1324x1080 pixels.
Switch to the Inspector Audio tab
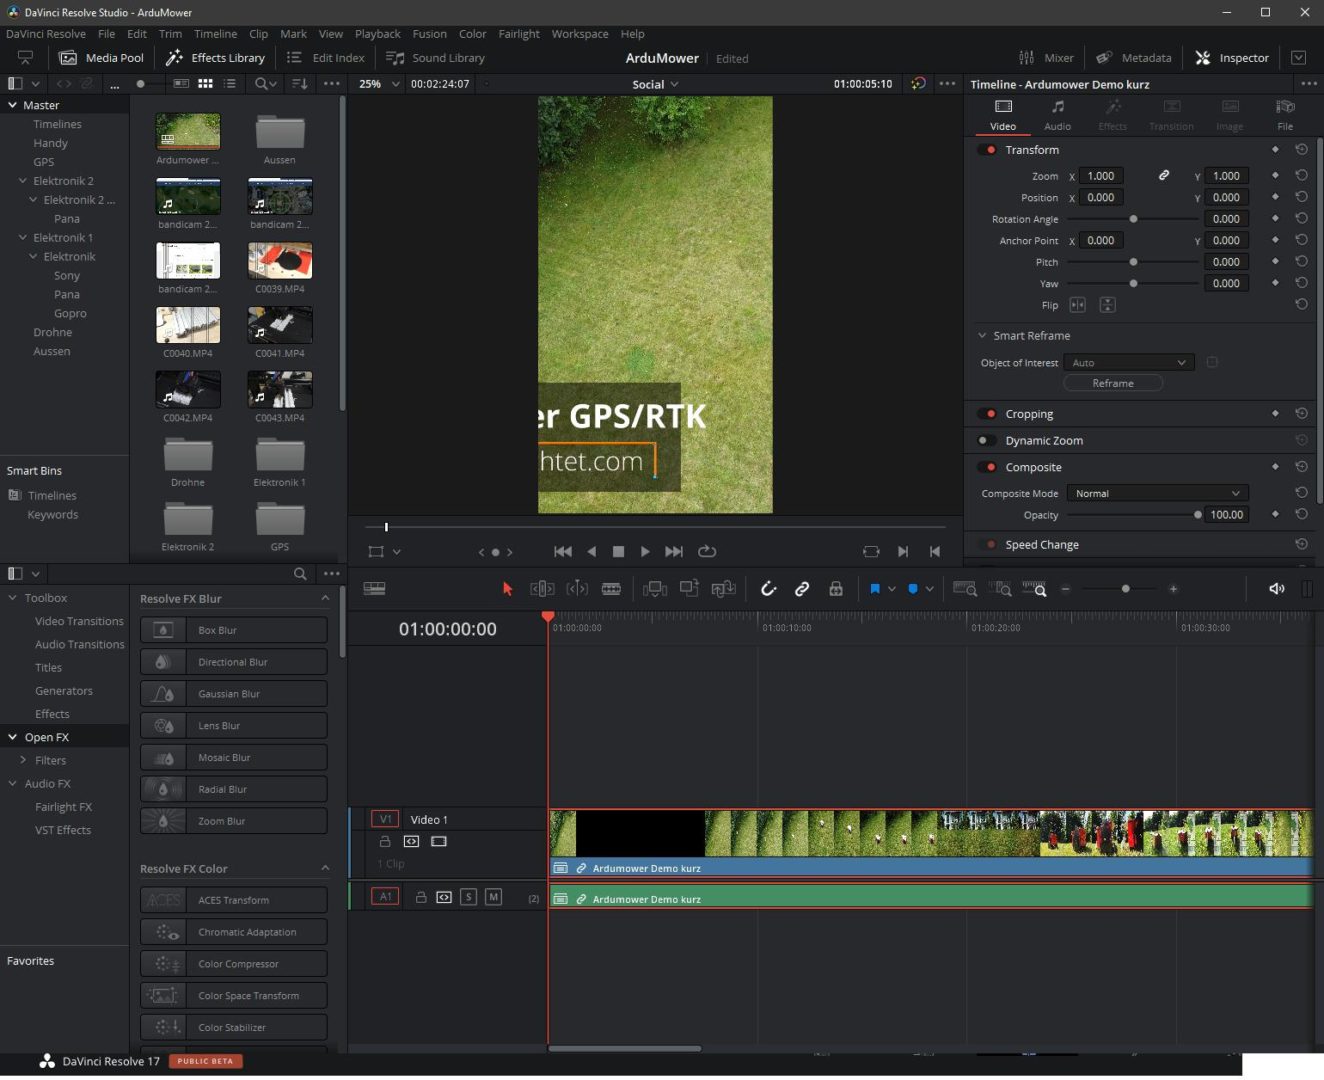pyautogui.click(x=1057, y=114)
